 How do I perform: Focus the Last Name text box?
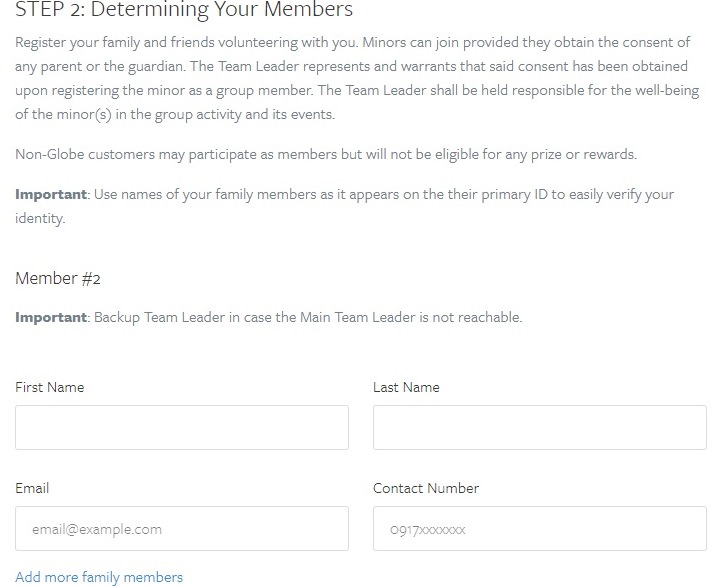coord(540,427)
